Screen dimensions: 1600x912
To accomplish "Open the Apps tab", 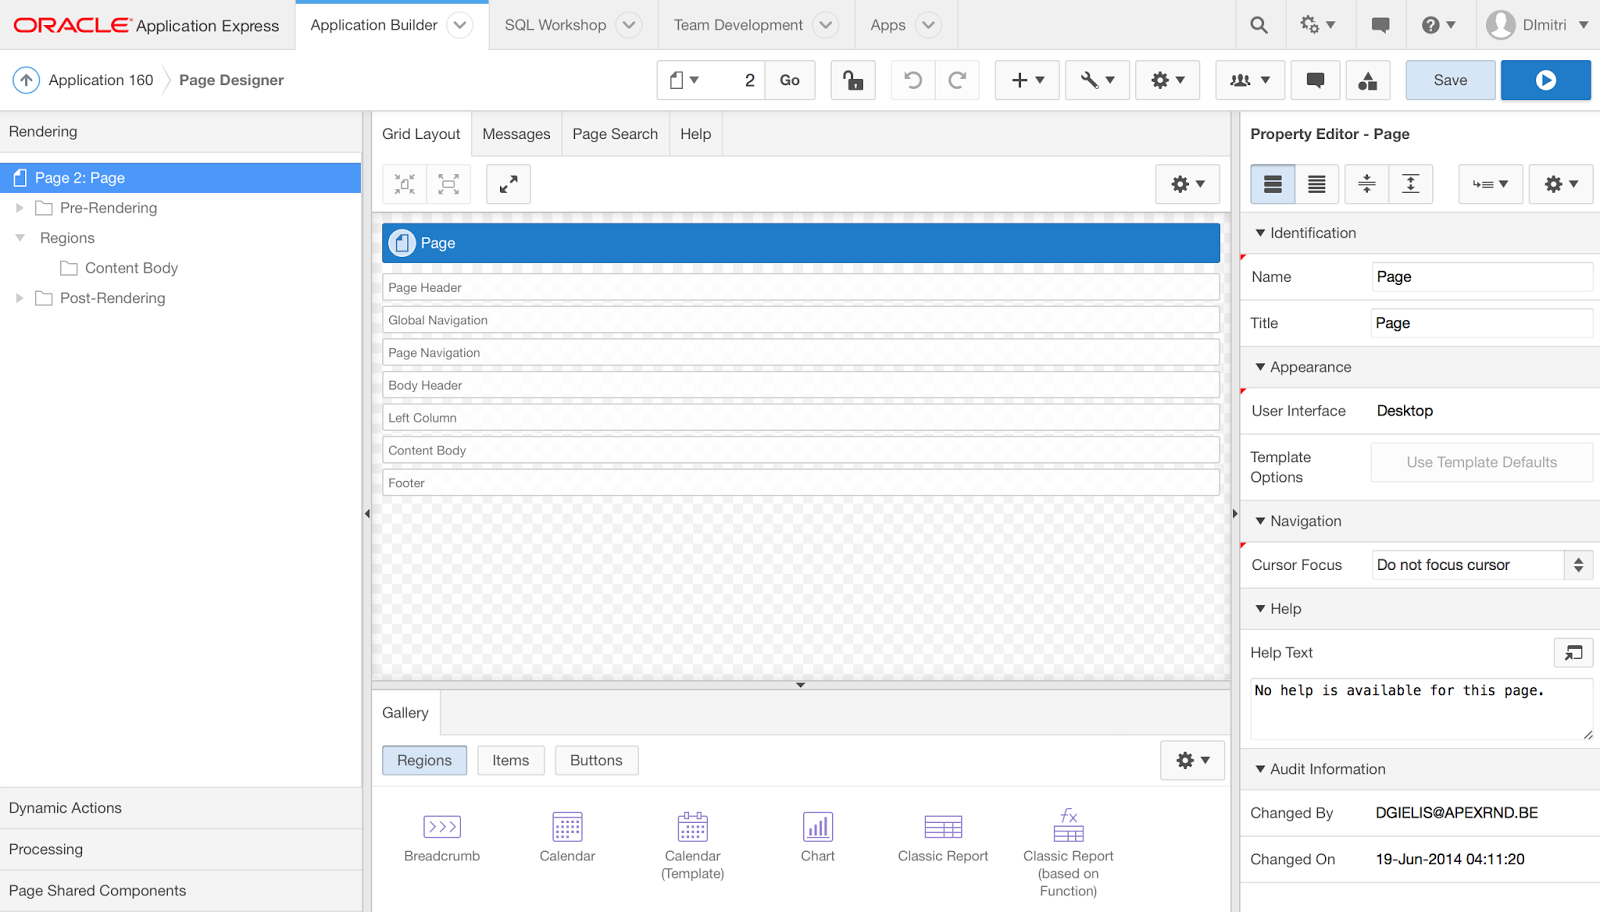I will click(888, 25).
